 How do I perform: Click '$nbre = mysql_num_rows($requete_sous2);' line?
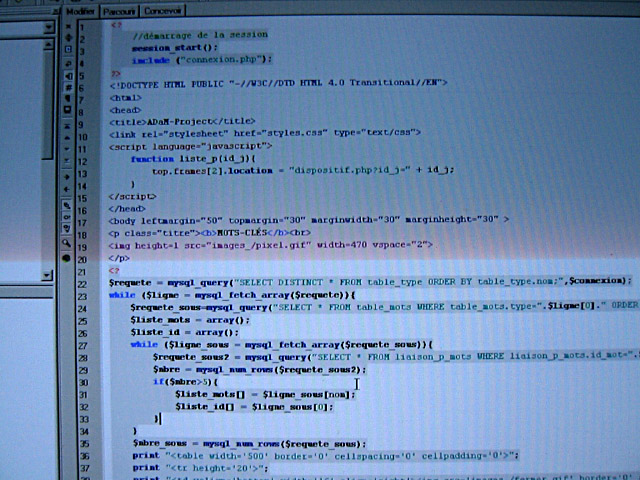click(x=260, y=370)
